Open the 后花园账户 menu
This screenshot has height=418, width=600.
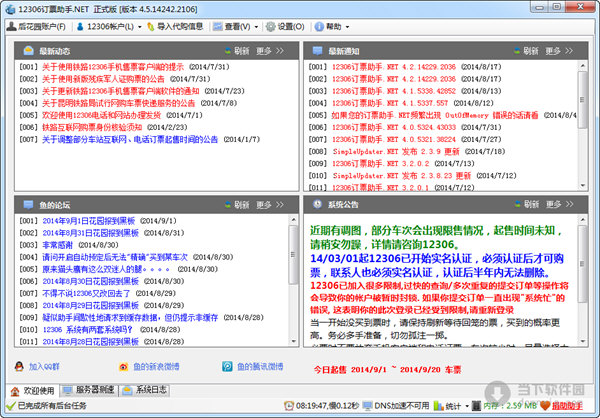pos(36,27)
